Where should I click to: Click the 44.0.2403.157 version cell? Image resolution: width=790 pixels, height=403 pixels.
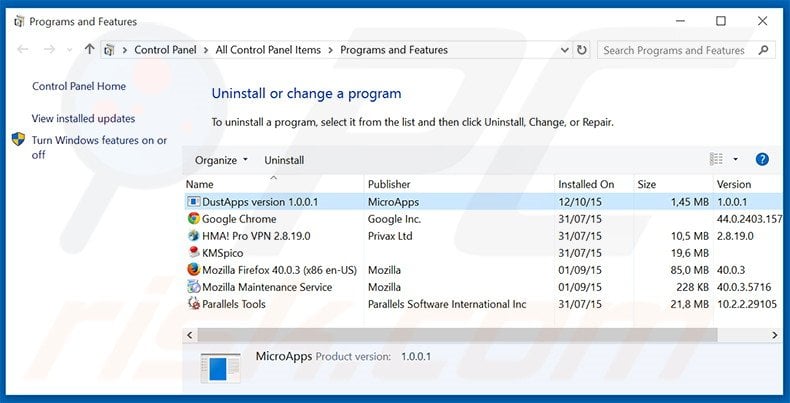(x=749, y=219)
